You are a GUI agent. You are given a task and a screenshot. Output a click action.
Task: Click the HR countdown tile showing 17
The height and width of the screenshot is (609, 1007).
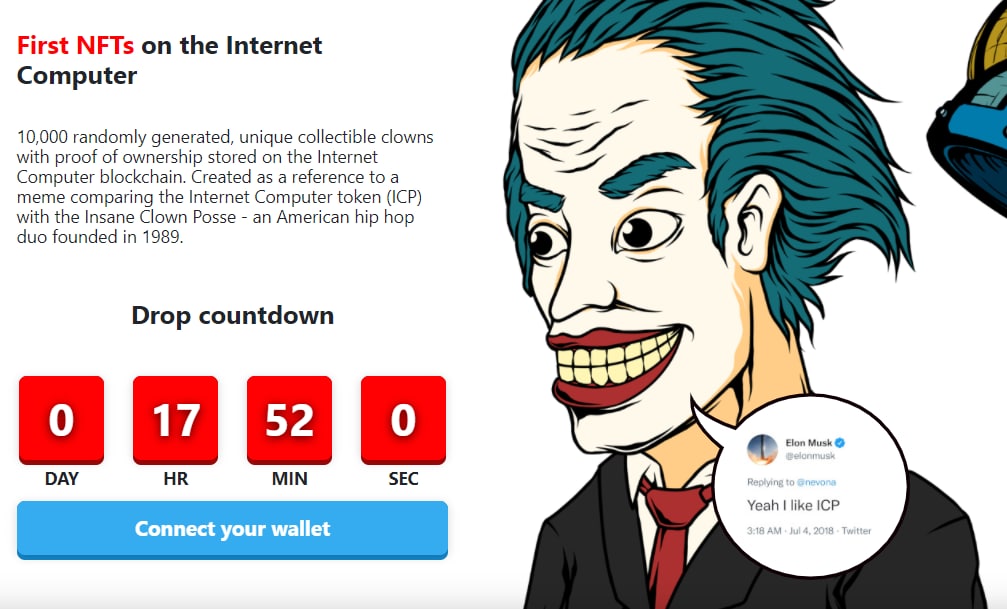[175, 420]
